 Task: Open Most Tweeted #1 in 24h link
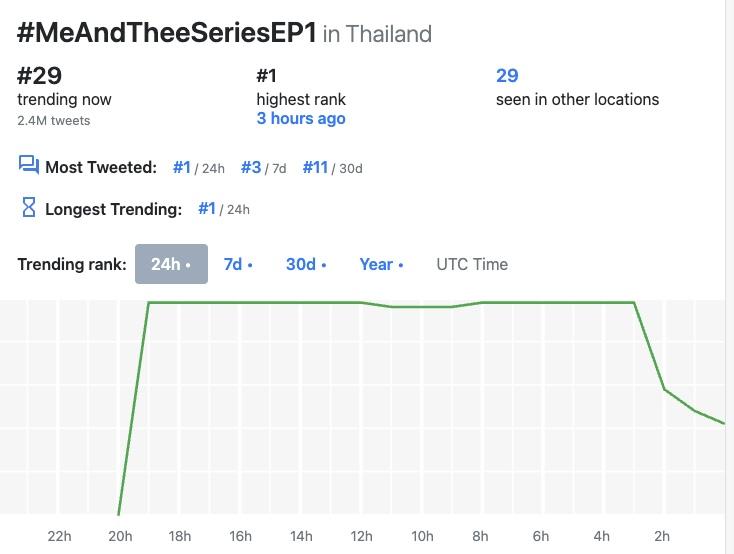(x=181, y=167)
